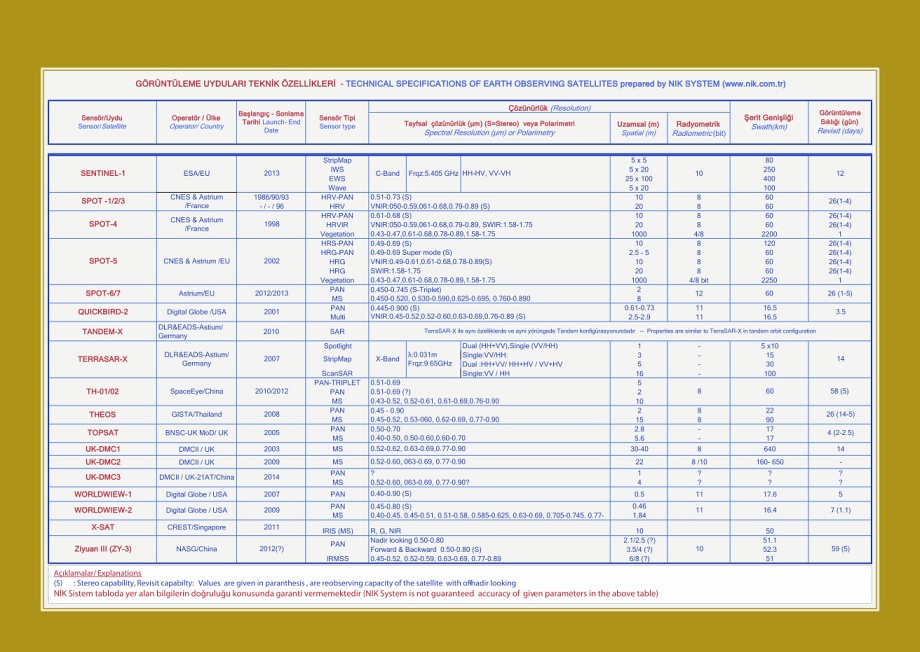The image size is (920, 652).
Task: Click the UK-DMC1 satellite name
Action: click(x=103, y=449)
